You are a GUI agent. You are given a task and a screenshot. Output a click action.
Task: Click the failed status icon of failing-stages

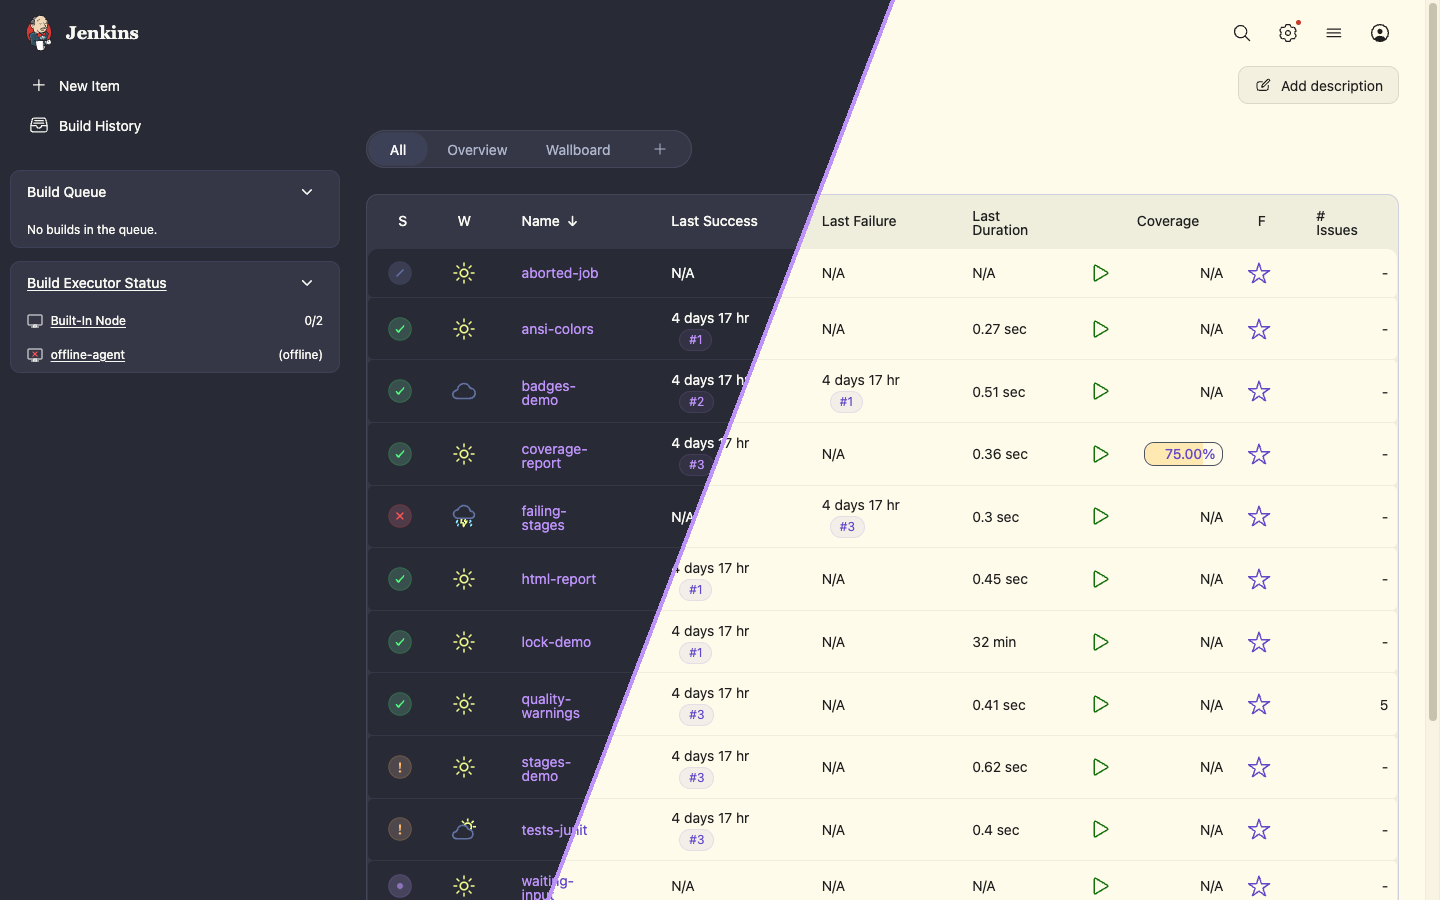click(x=400, y=516)
